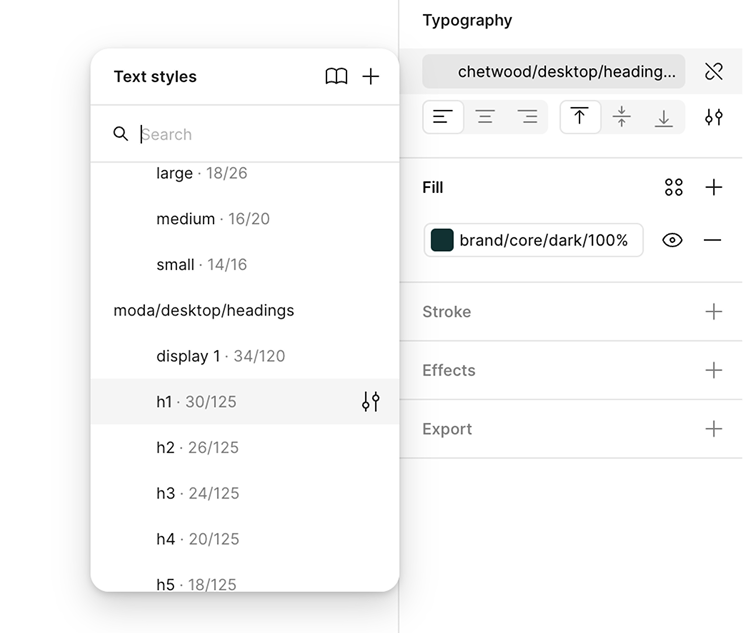Add a stroke in the Stroke section
Image resolution: width=743 pixels, height=633 pixels.
tap(713, 312)
